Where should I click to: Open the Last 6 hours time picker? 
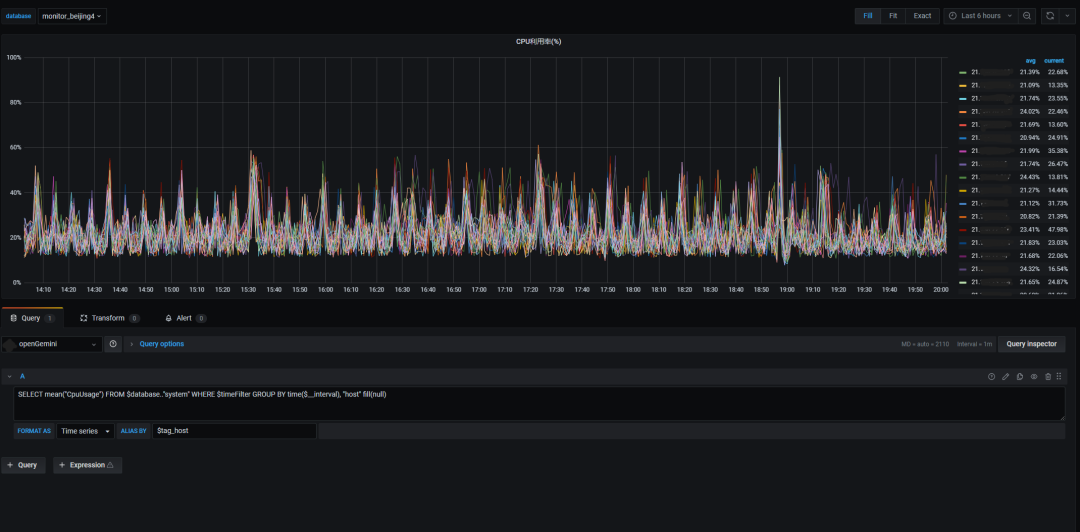(980, 16)
